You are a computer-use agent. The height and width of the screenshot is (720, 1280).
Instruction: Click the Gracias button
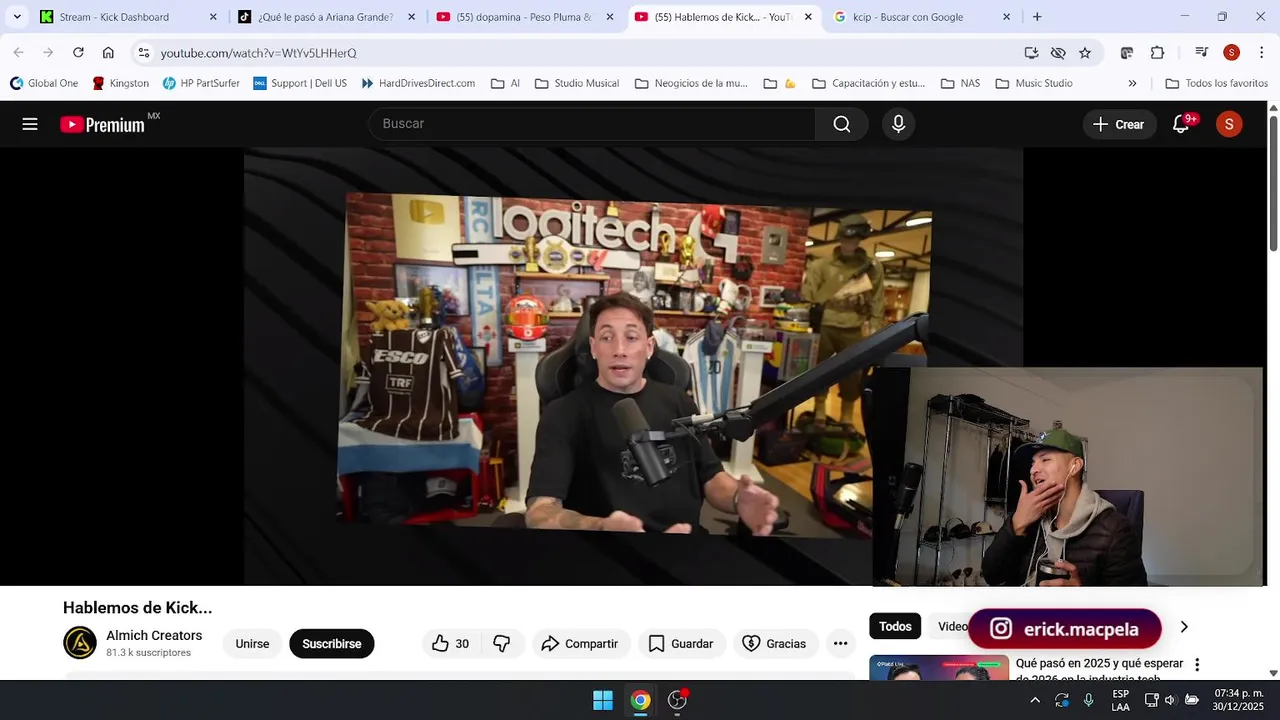(775, 644)
